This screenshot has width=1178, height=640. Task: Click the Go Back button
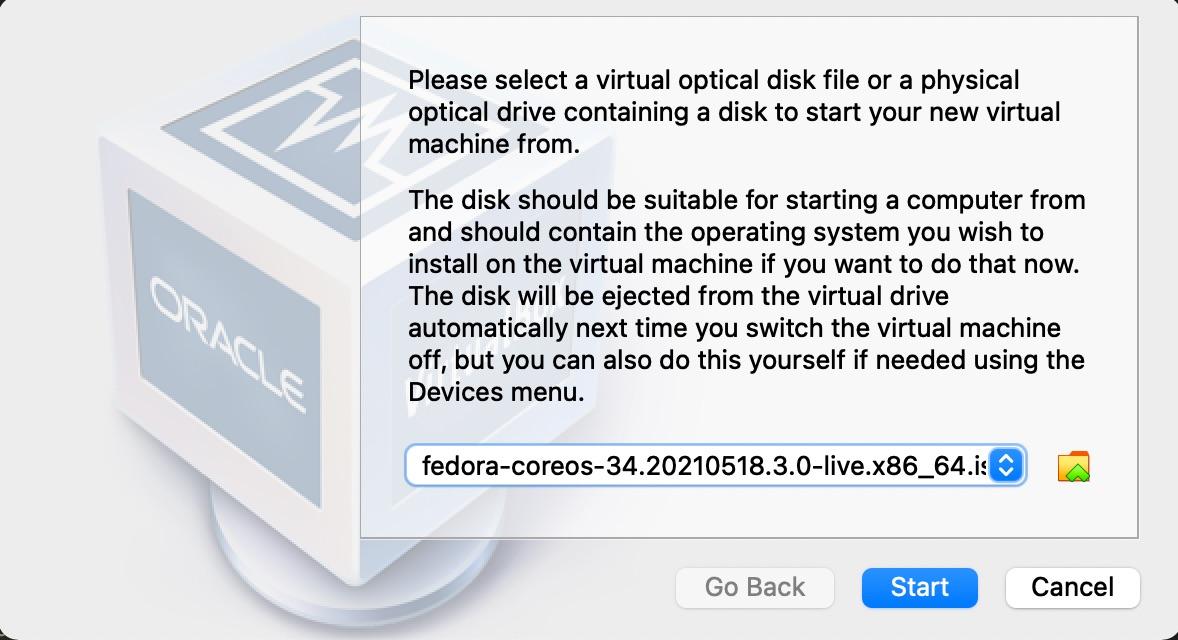click(x=754, y=587)
